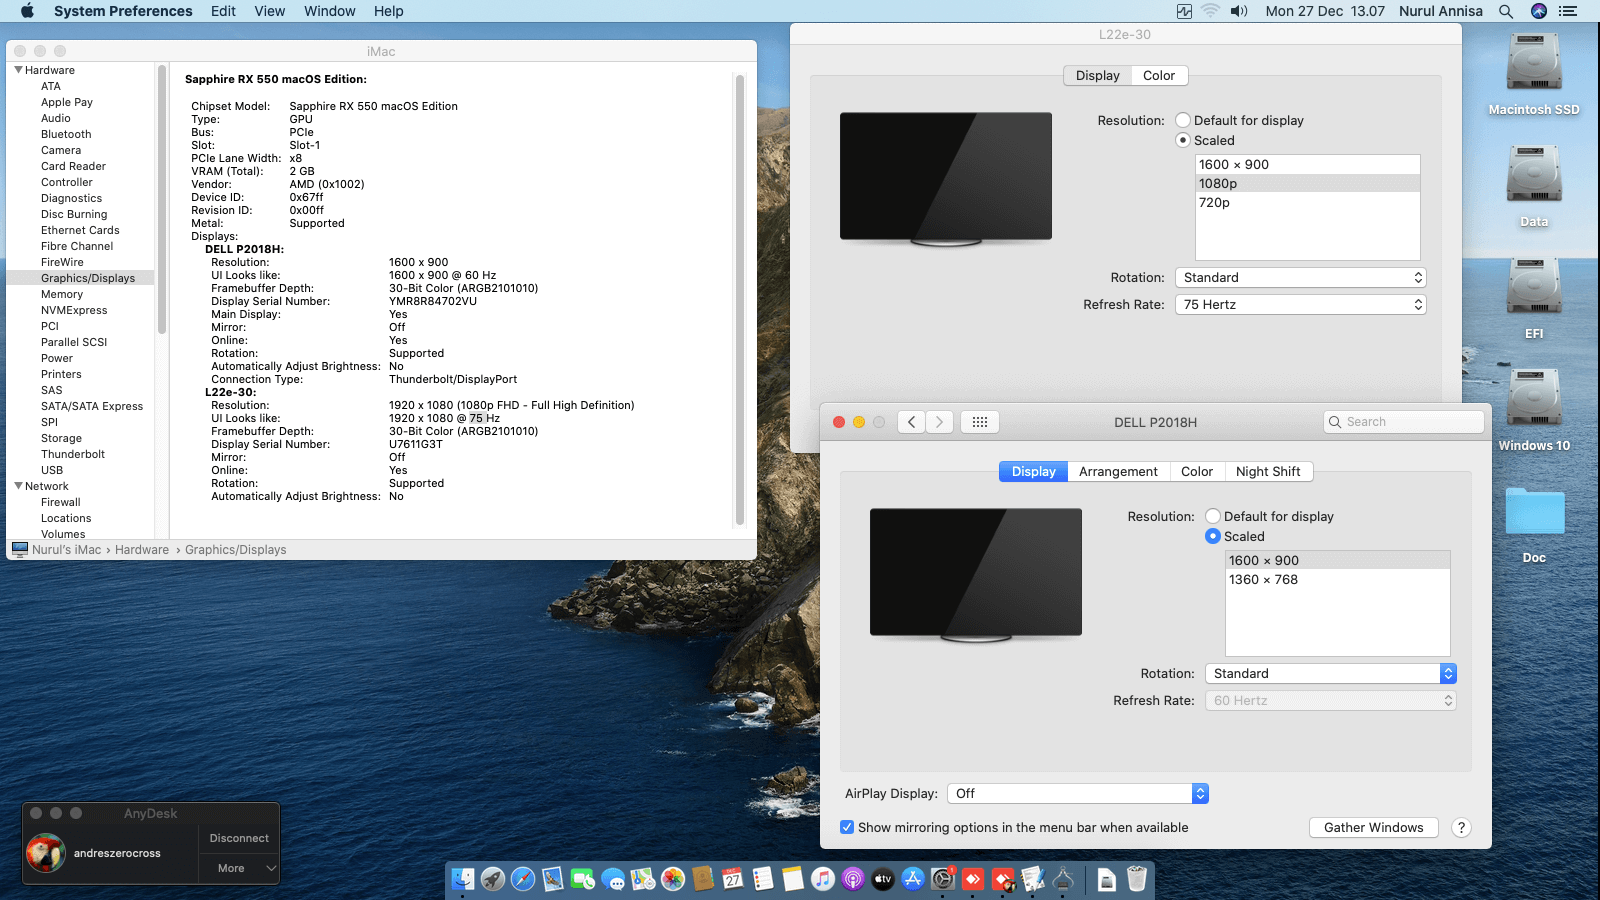This screenshot has width=1600, height=900.
Task: Uncheck Show mirroring options checkbox
Action: pos(847,827)
